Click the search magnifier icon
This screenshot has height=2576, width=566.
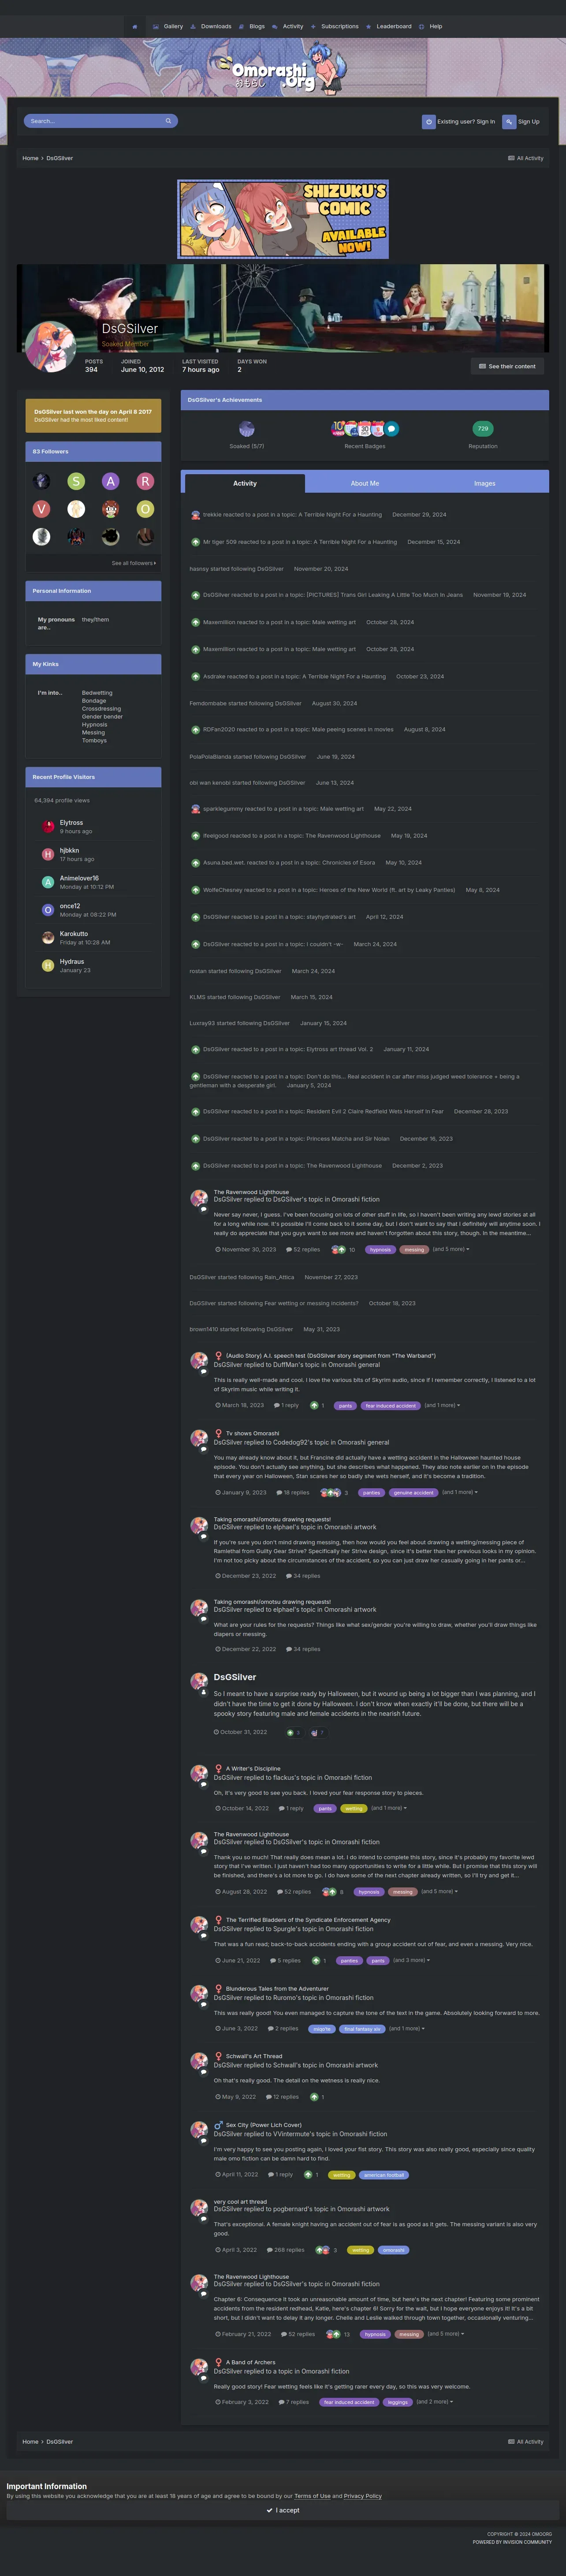[x=168, y=121]
